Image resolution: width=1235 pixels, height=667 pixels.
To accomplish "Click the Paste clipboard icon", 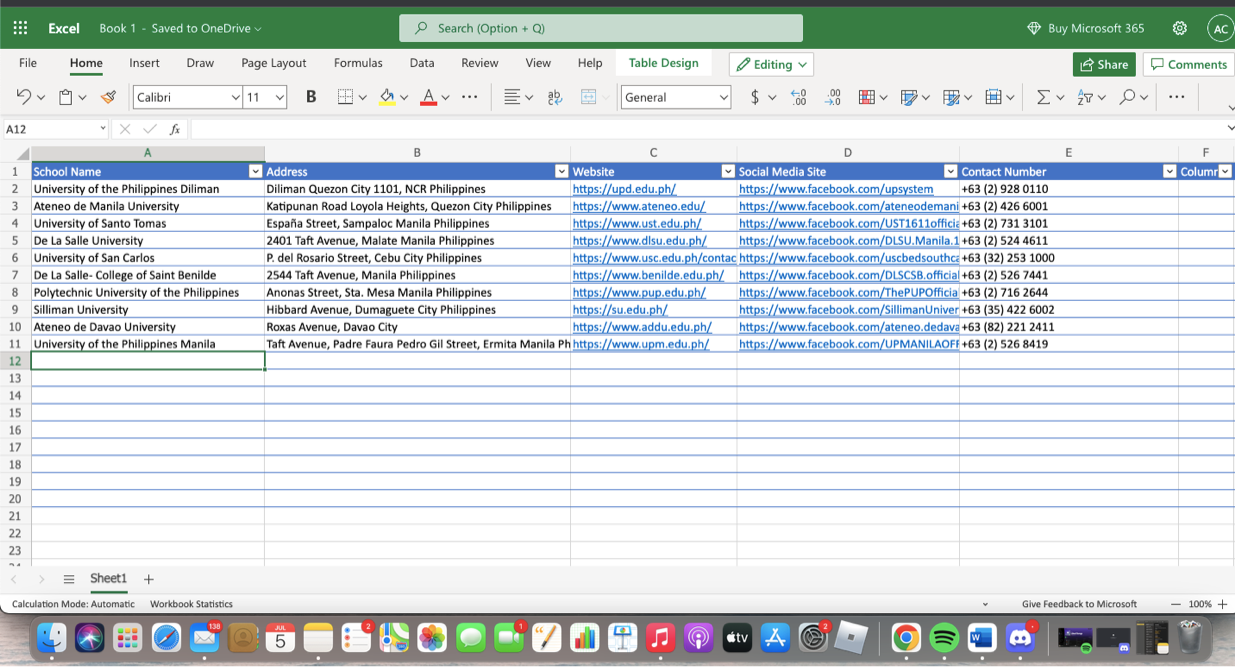I will click(65, 97).
